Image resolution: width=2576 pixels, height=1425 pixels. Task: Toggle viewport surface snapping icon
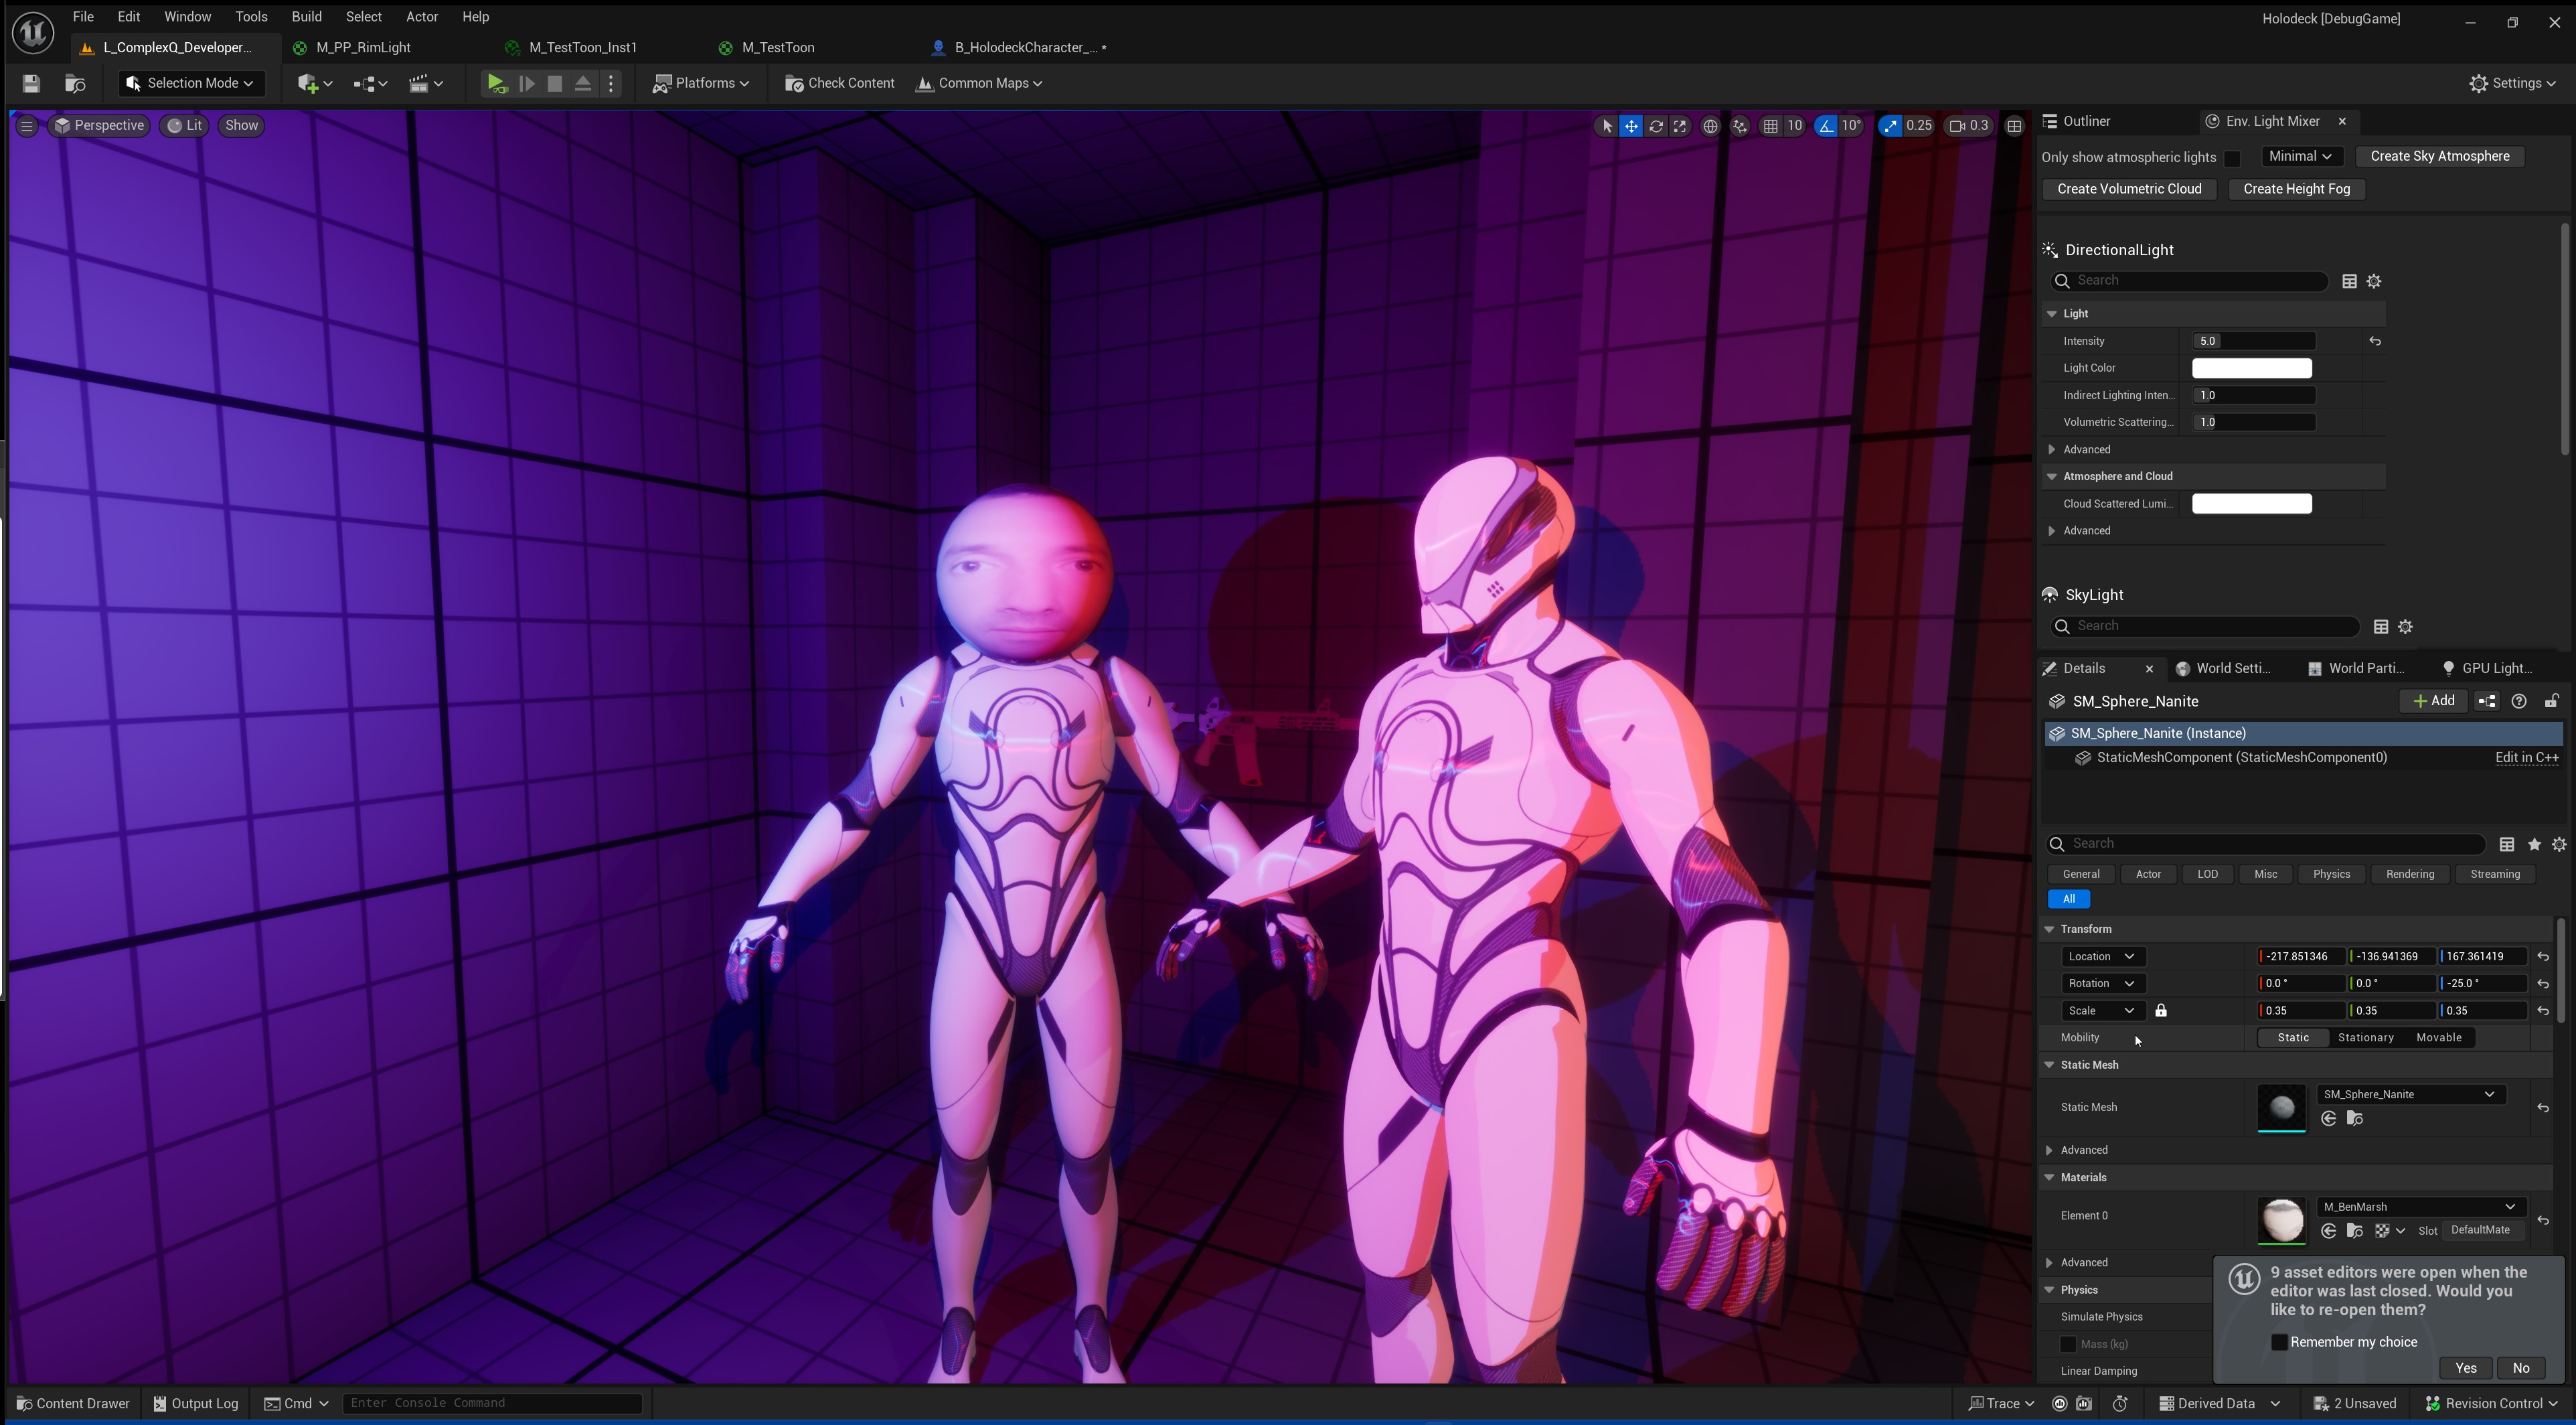[x=1741, y=126]
